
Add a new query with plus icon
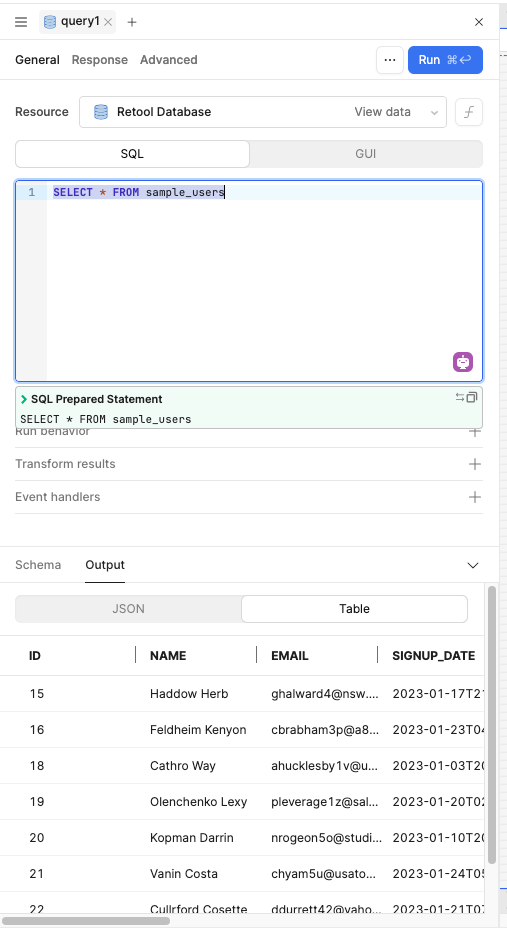coord(132,22)
